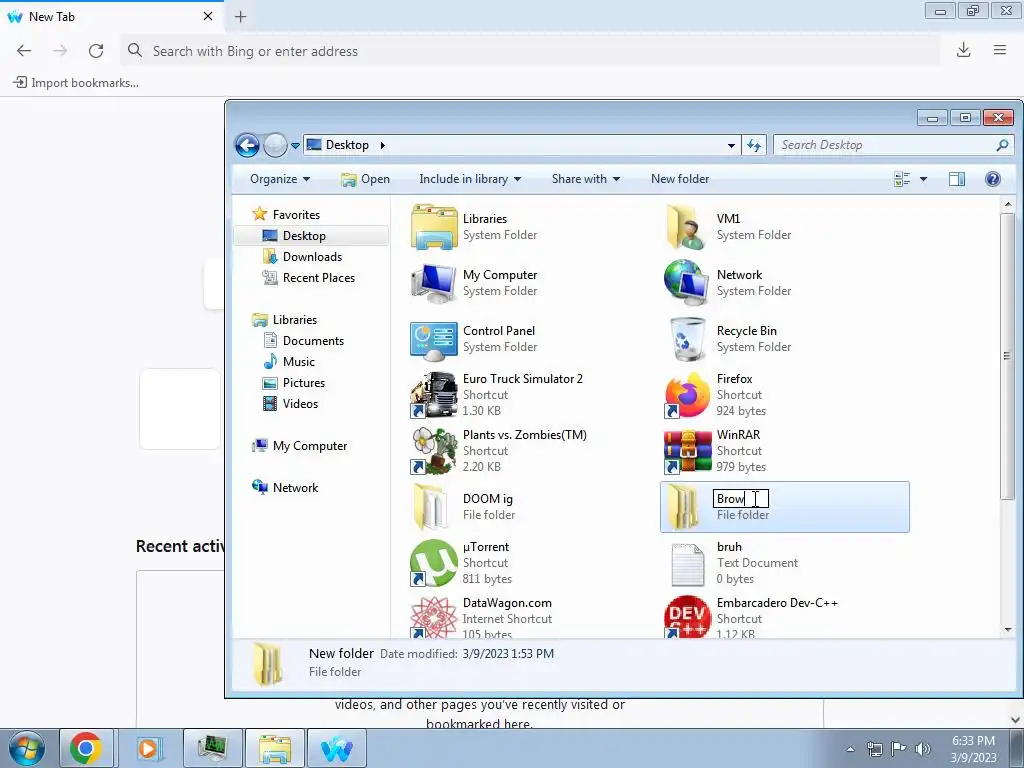Select the bruh text document icon

coord(687,563)
